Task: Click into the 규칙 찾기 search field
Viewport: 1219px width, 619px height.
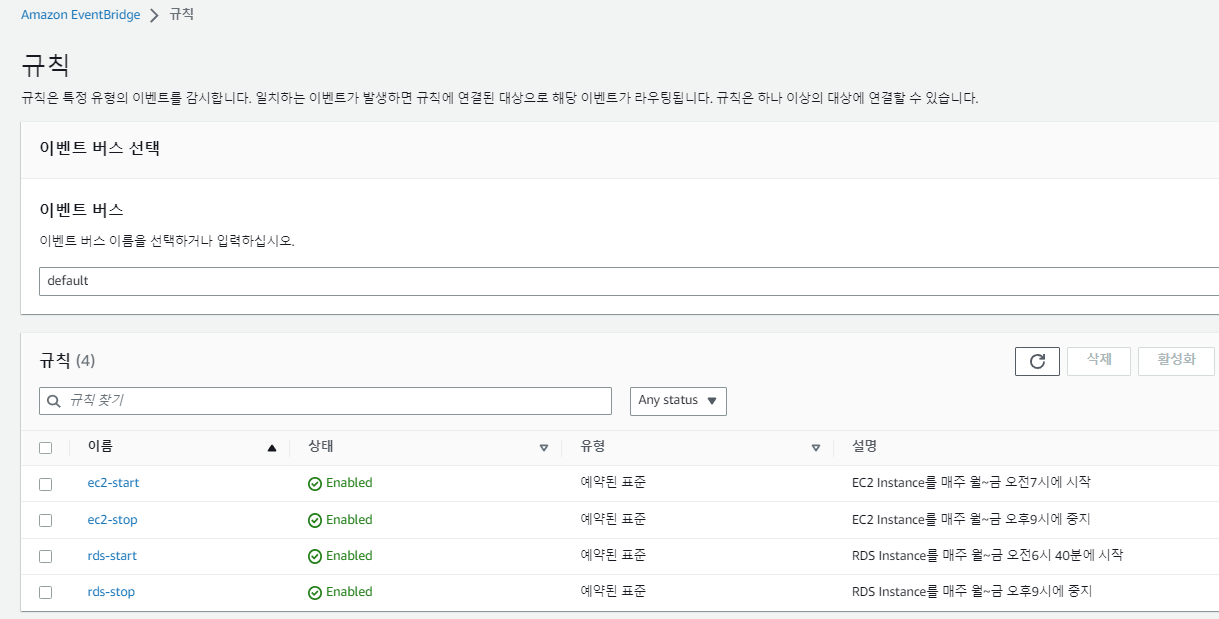Action: pyautogui.click(x=325, y=401)
